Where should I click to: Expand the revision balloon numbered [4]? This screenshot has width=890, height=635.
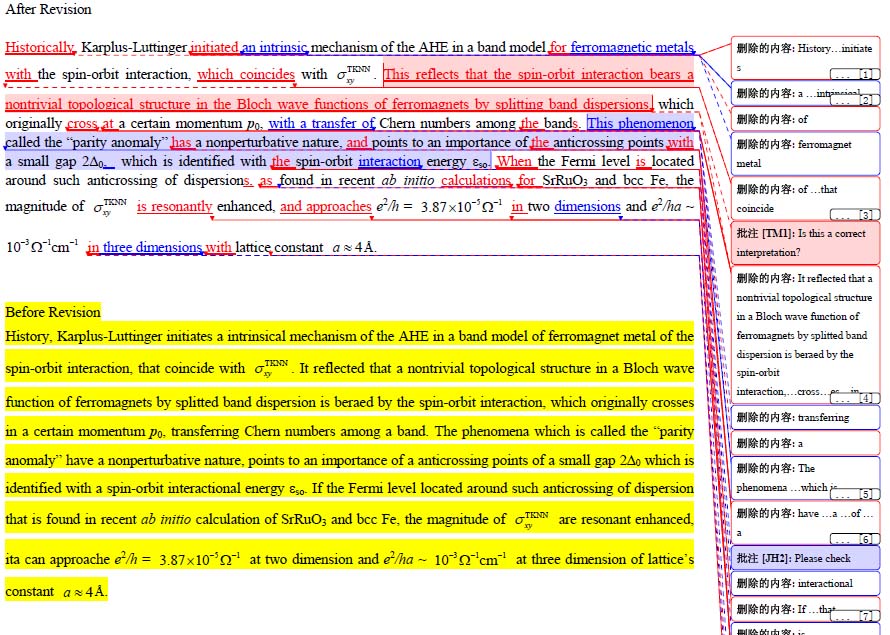pos(855,398)
